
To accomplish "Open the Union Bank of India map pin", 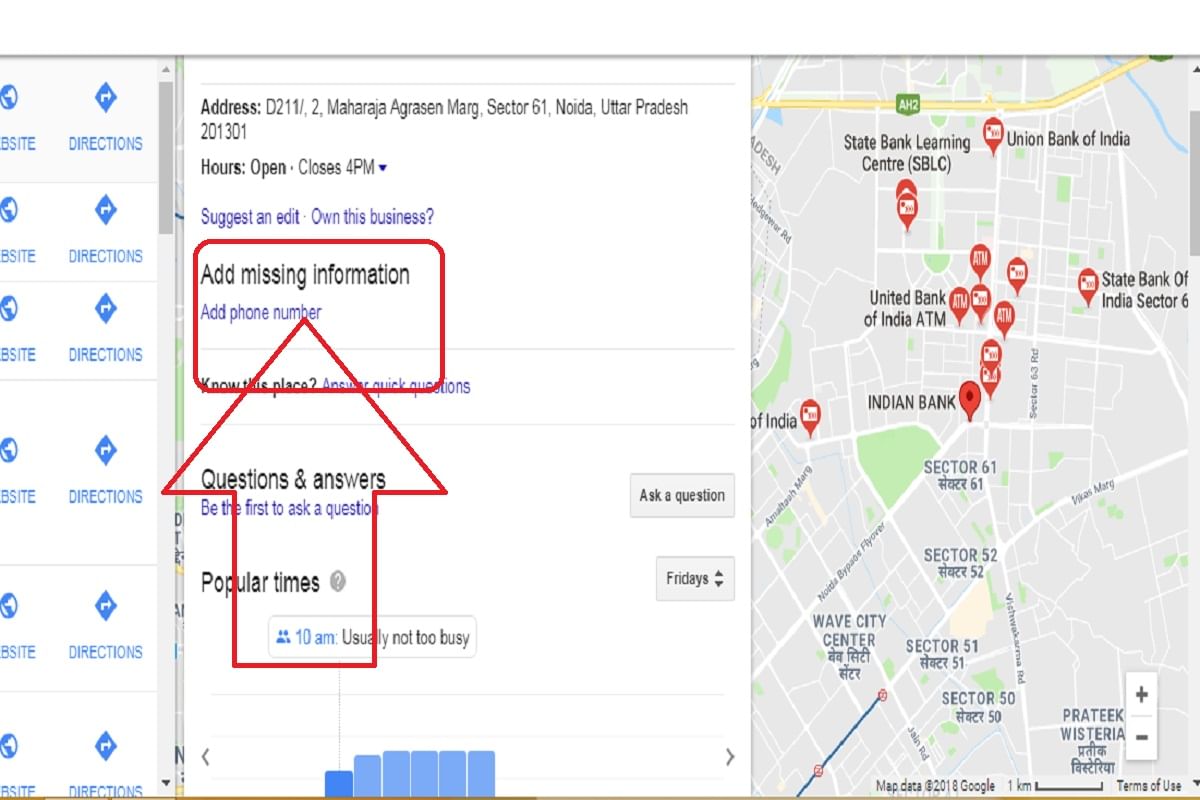I will click(x=991, y=134).
